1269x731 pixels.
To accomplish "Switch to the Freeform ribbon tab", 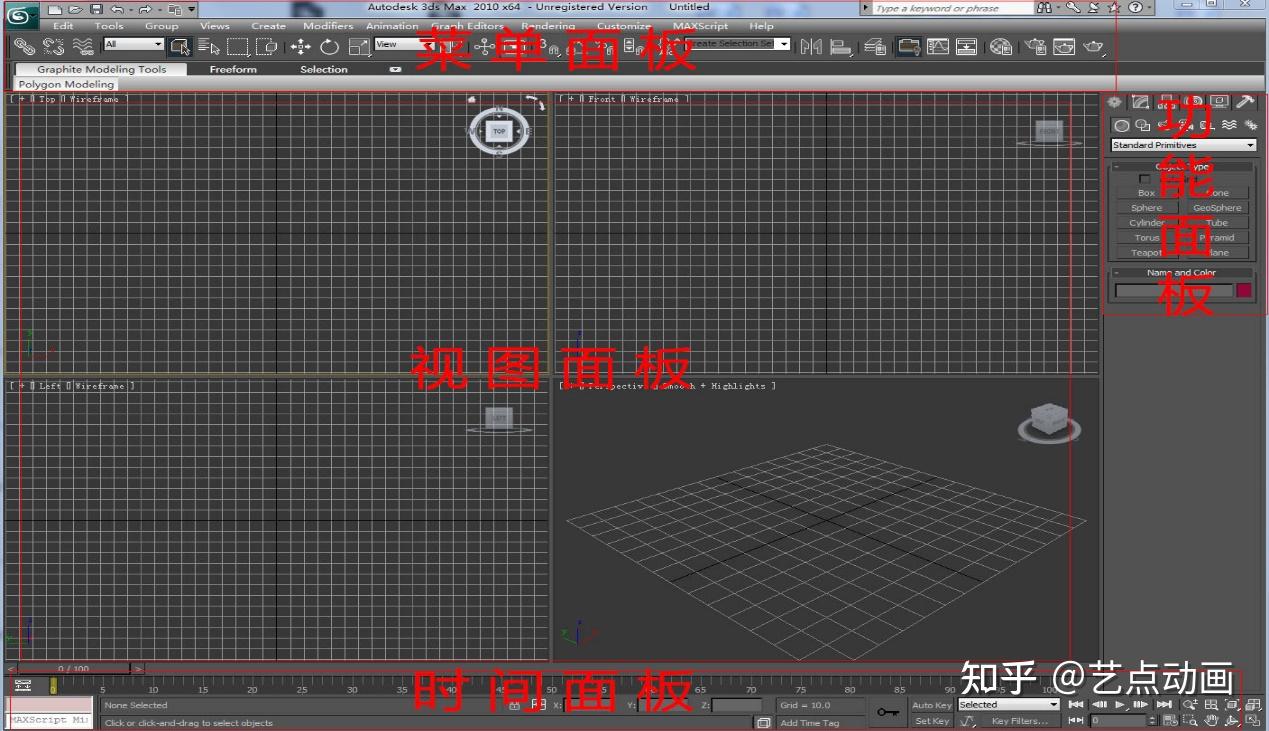I will (233, 69).
